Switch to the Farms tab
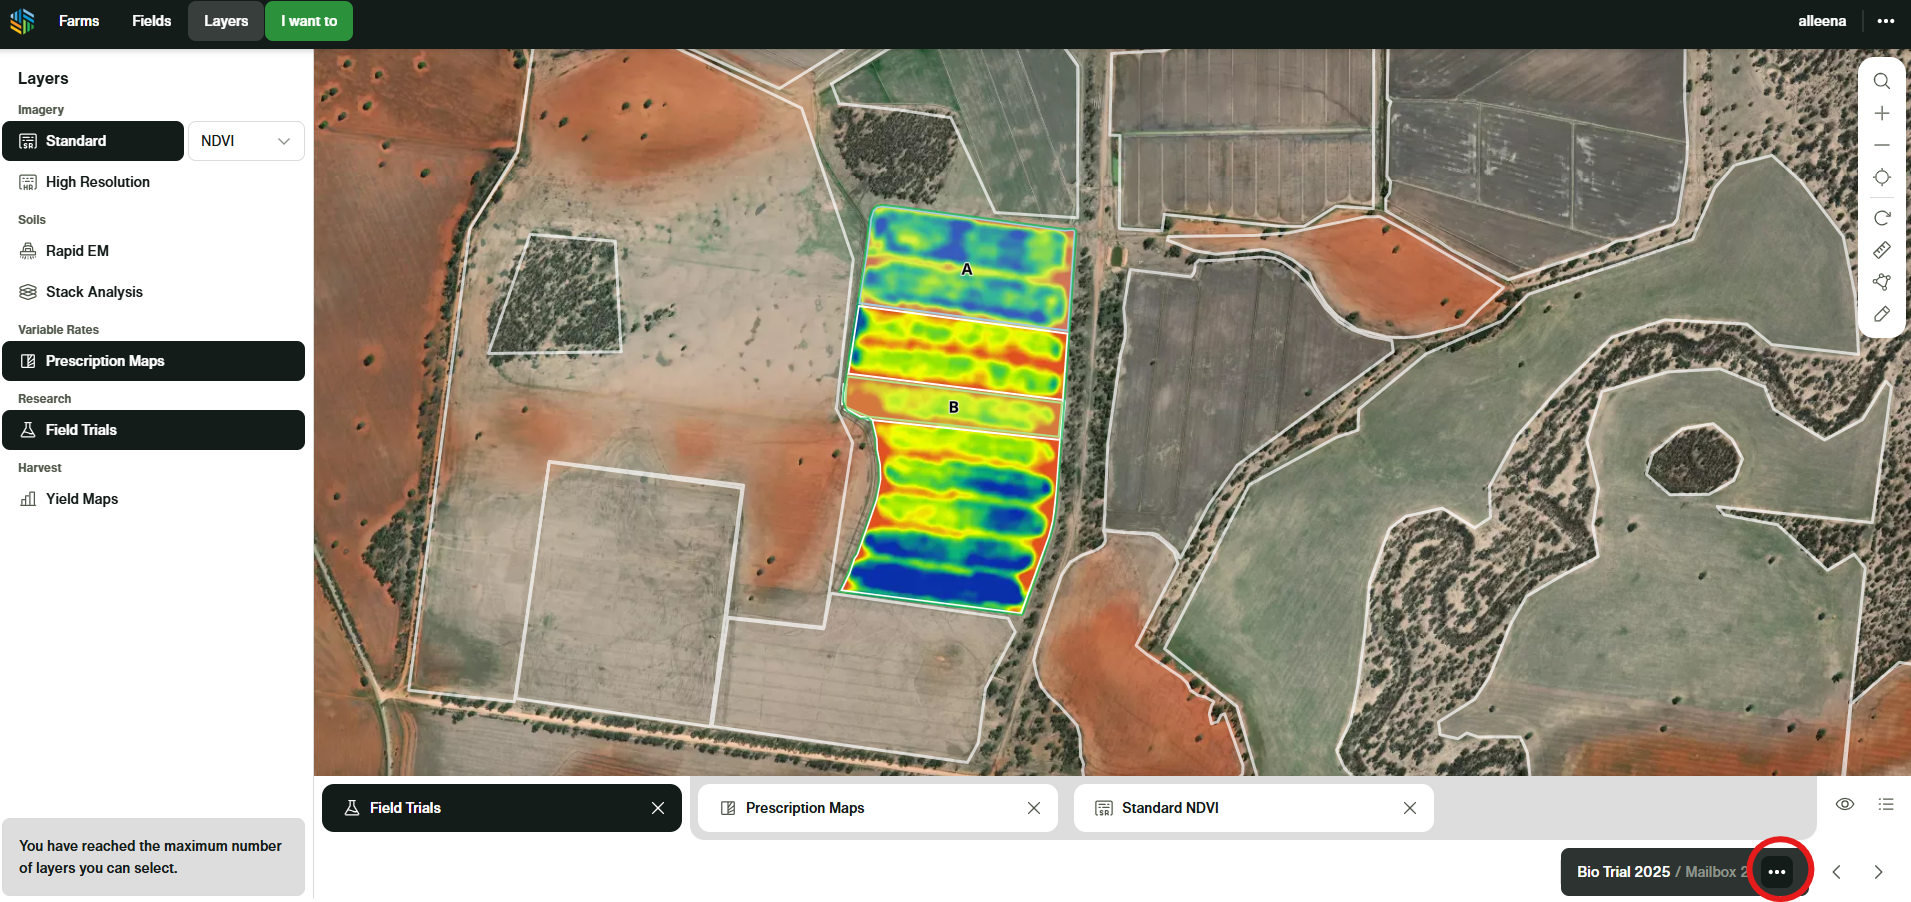The image size is (1911, 902). pyautogui.click(x=79, y=21)
